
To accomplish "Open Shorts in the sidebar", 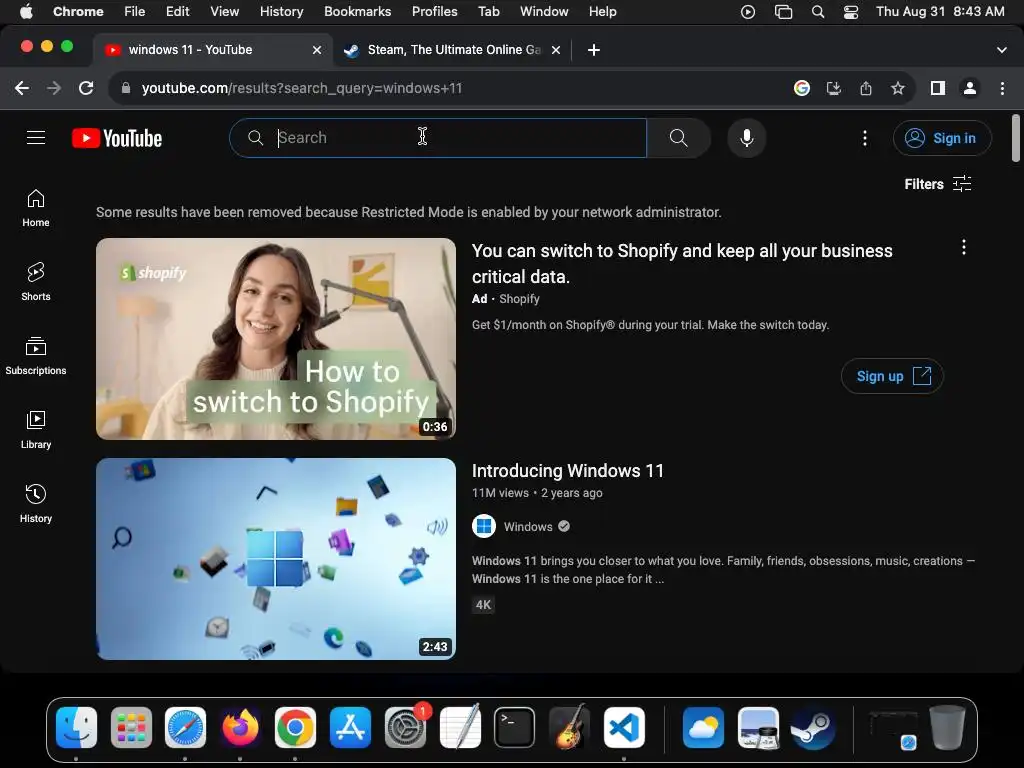I will pyautogui.click(x=36, y=282).
